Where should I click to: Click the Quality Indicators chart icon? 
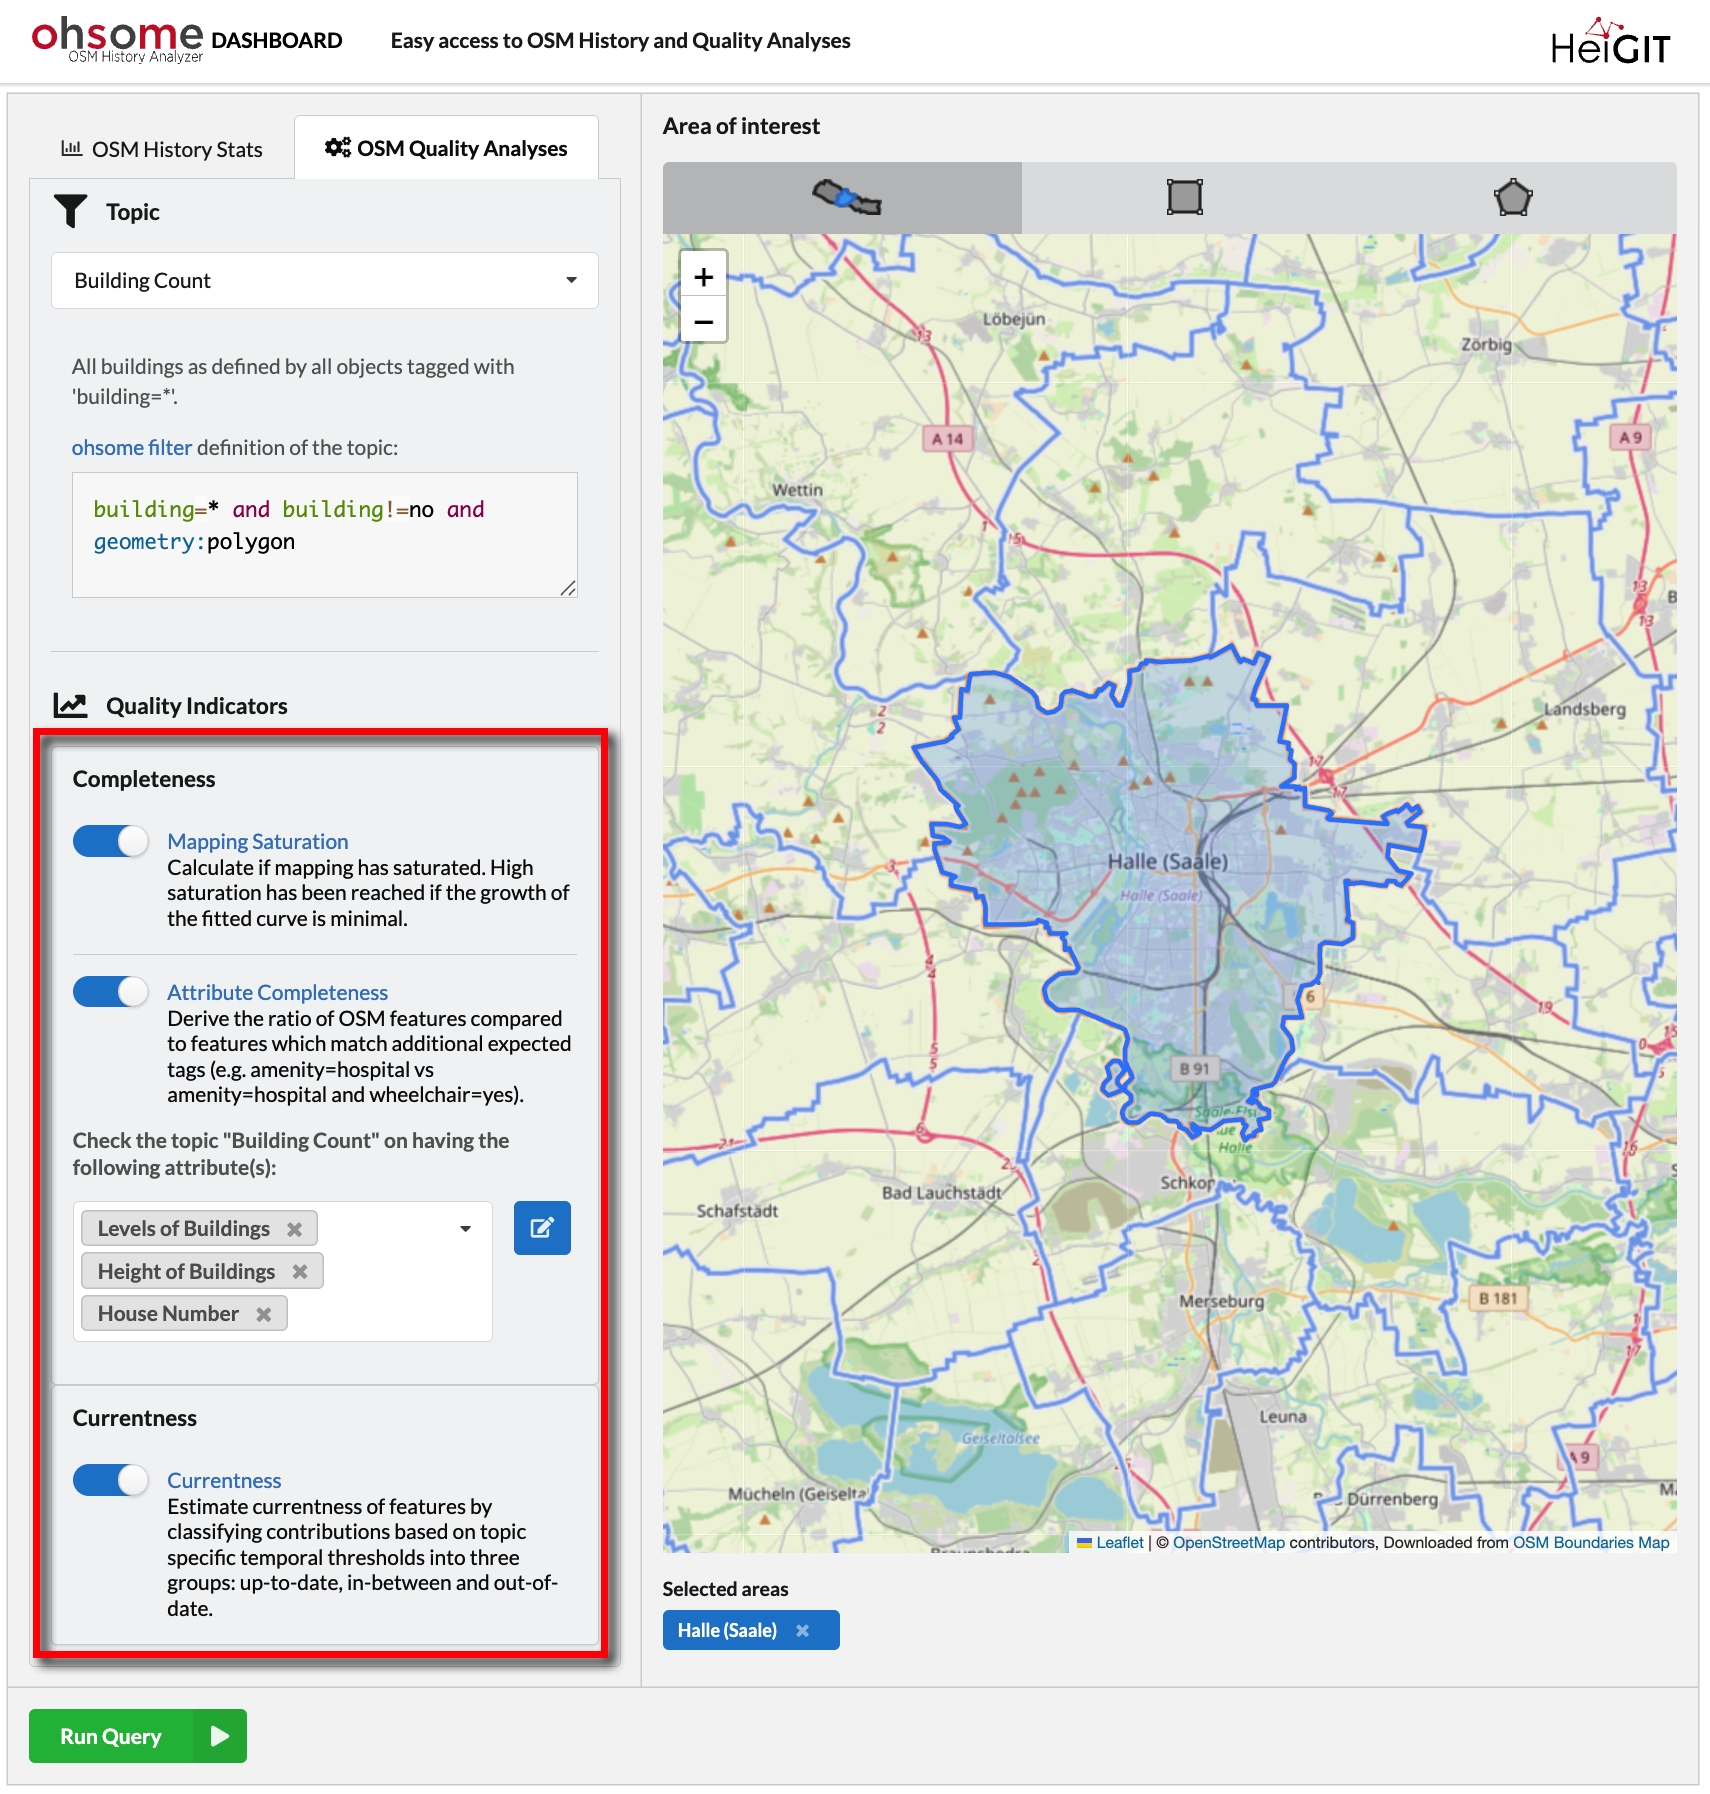(x=70, y=706)
